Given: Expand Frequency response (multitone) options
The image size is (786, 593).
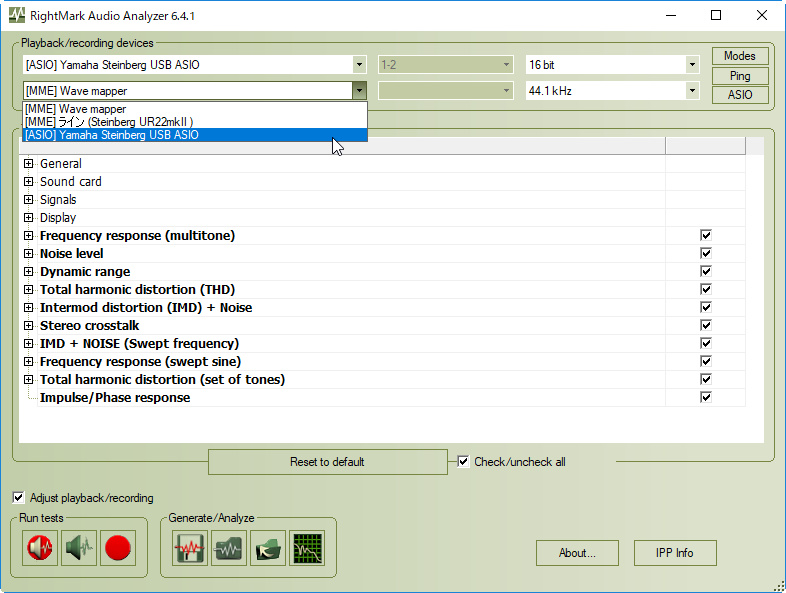Looking at the screenshot, I should (29, 236).
